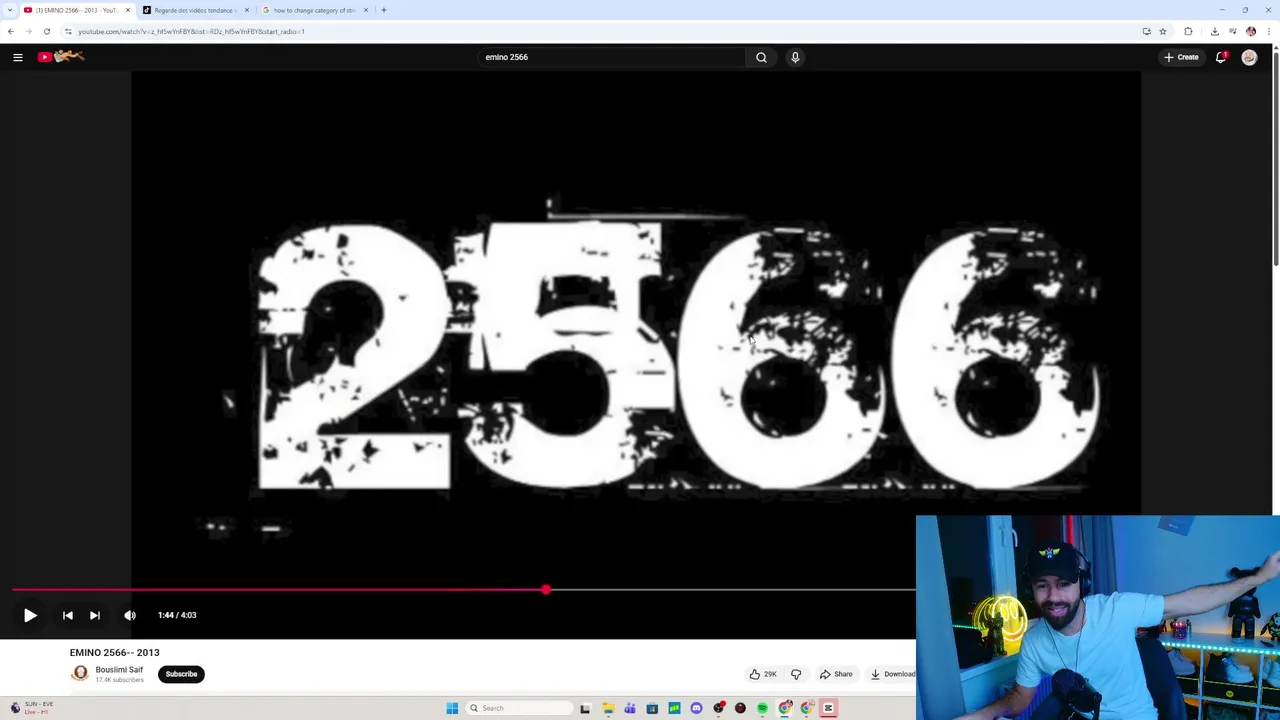Go to YouTube home via logo
The image size is (1280, 720).
(x=61, y=57)
